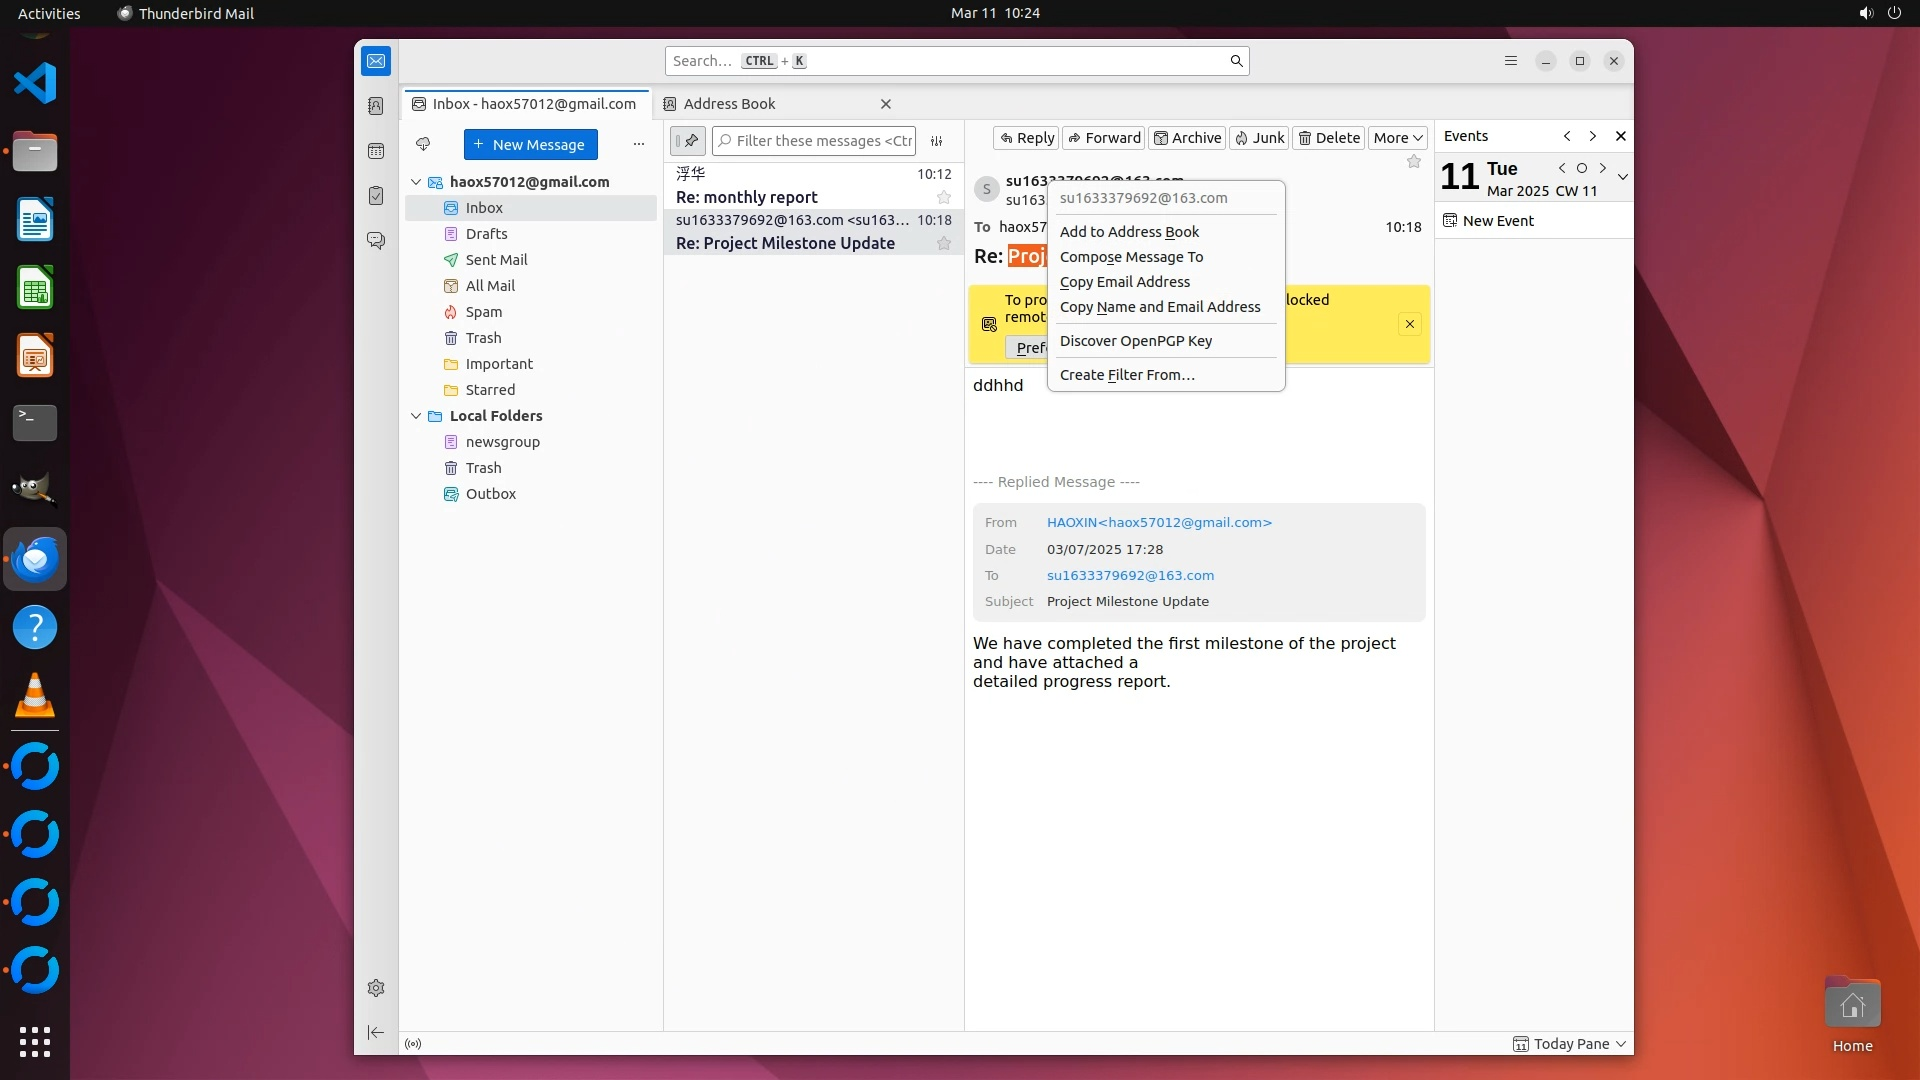Viewport: 1920px width, 1080px height.
Task: Open the Calendar sidebar icon
Action: coord(376,151)
